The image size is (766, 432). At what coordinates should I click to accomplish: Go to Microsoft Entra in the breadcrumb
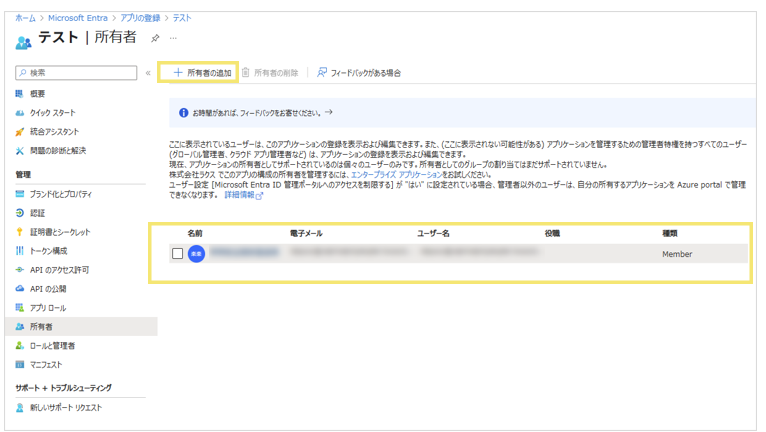78,18
